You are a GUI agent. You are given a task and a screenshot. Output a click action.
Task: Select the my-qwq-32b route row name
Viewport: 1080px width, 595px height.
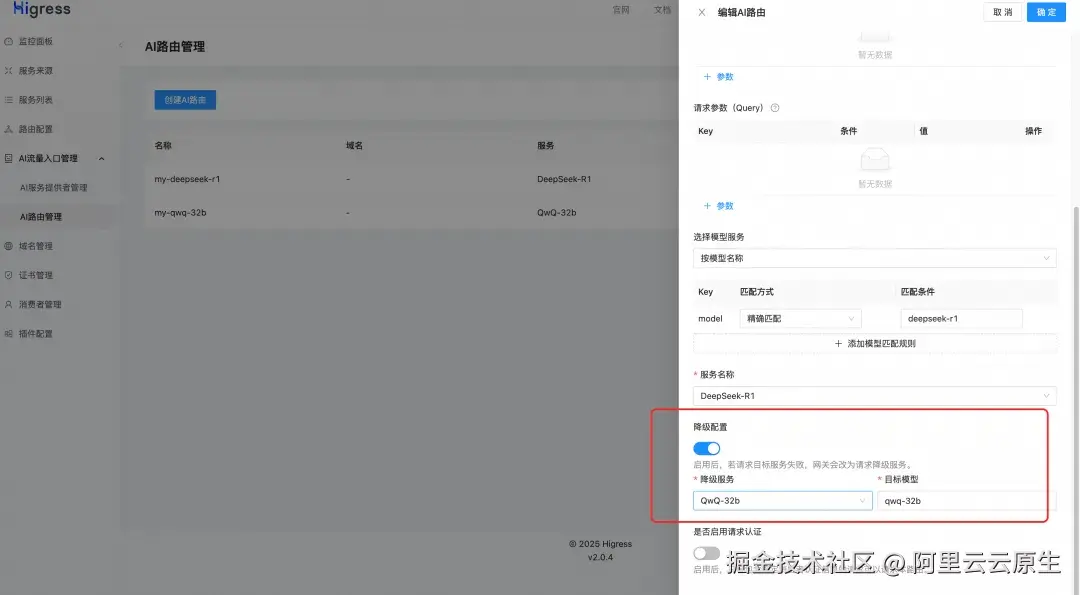[180, 213]
